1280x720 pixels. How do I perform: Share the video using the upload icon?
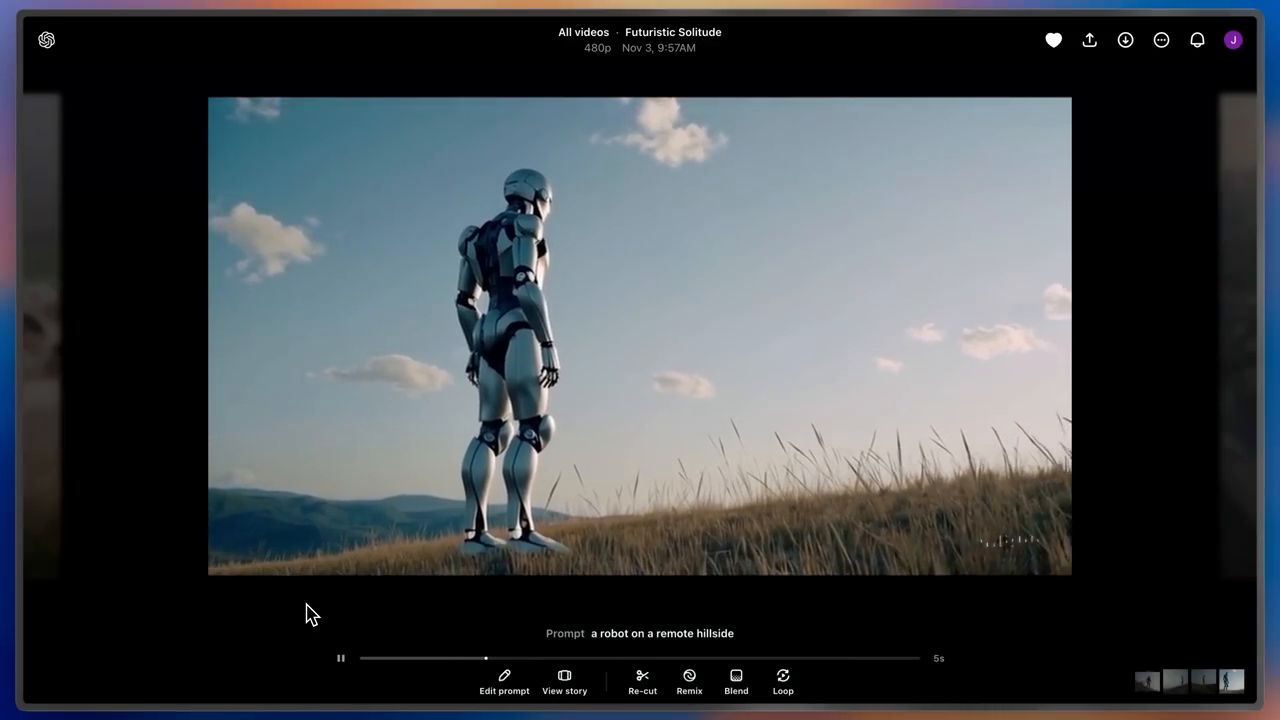tap(1089, 40)
